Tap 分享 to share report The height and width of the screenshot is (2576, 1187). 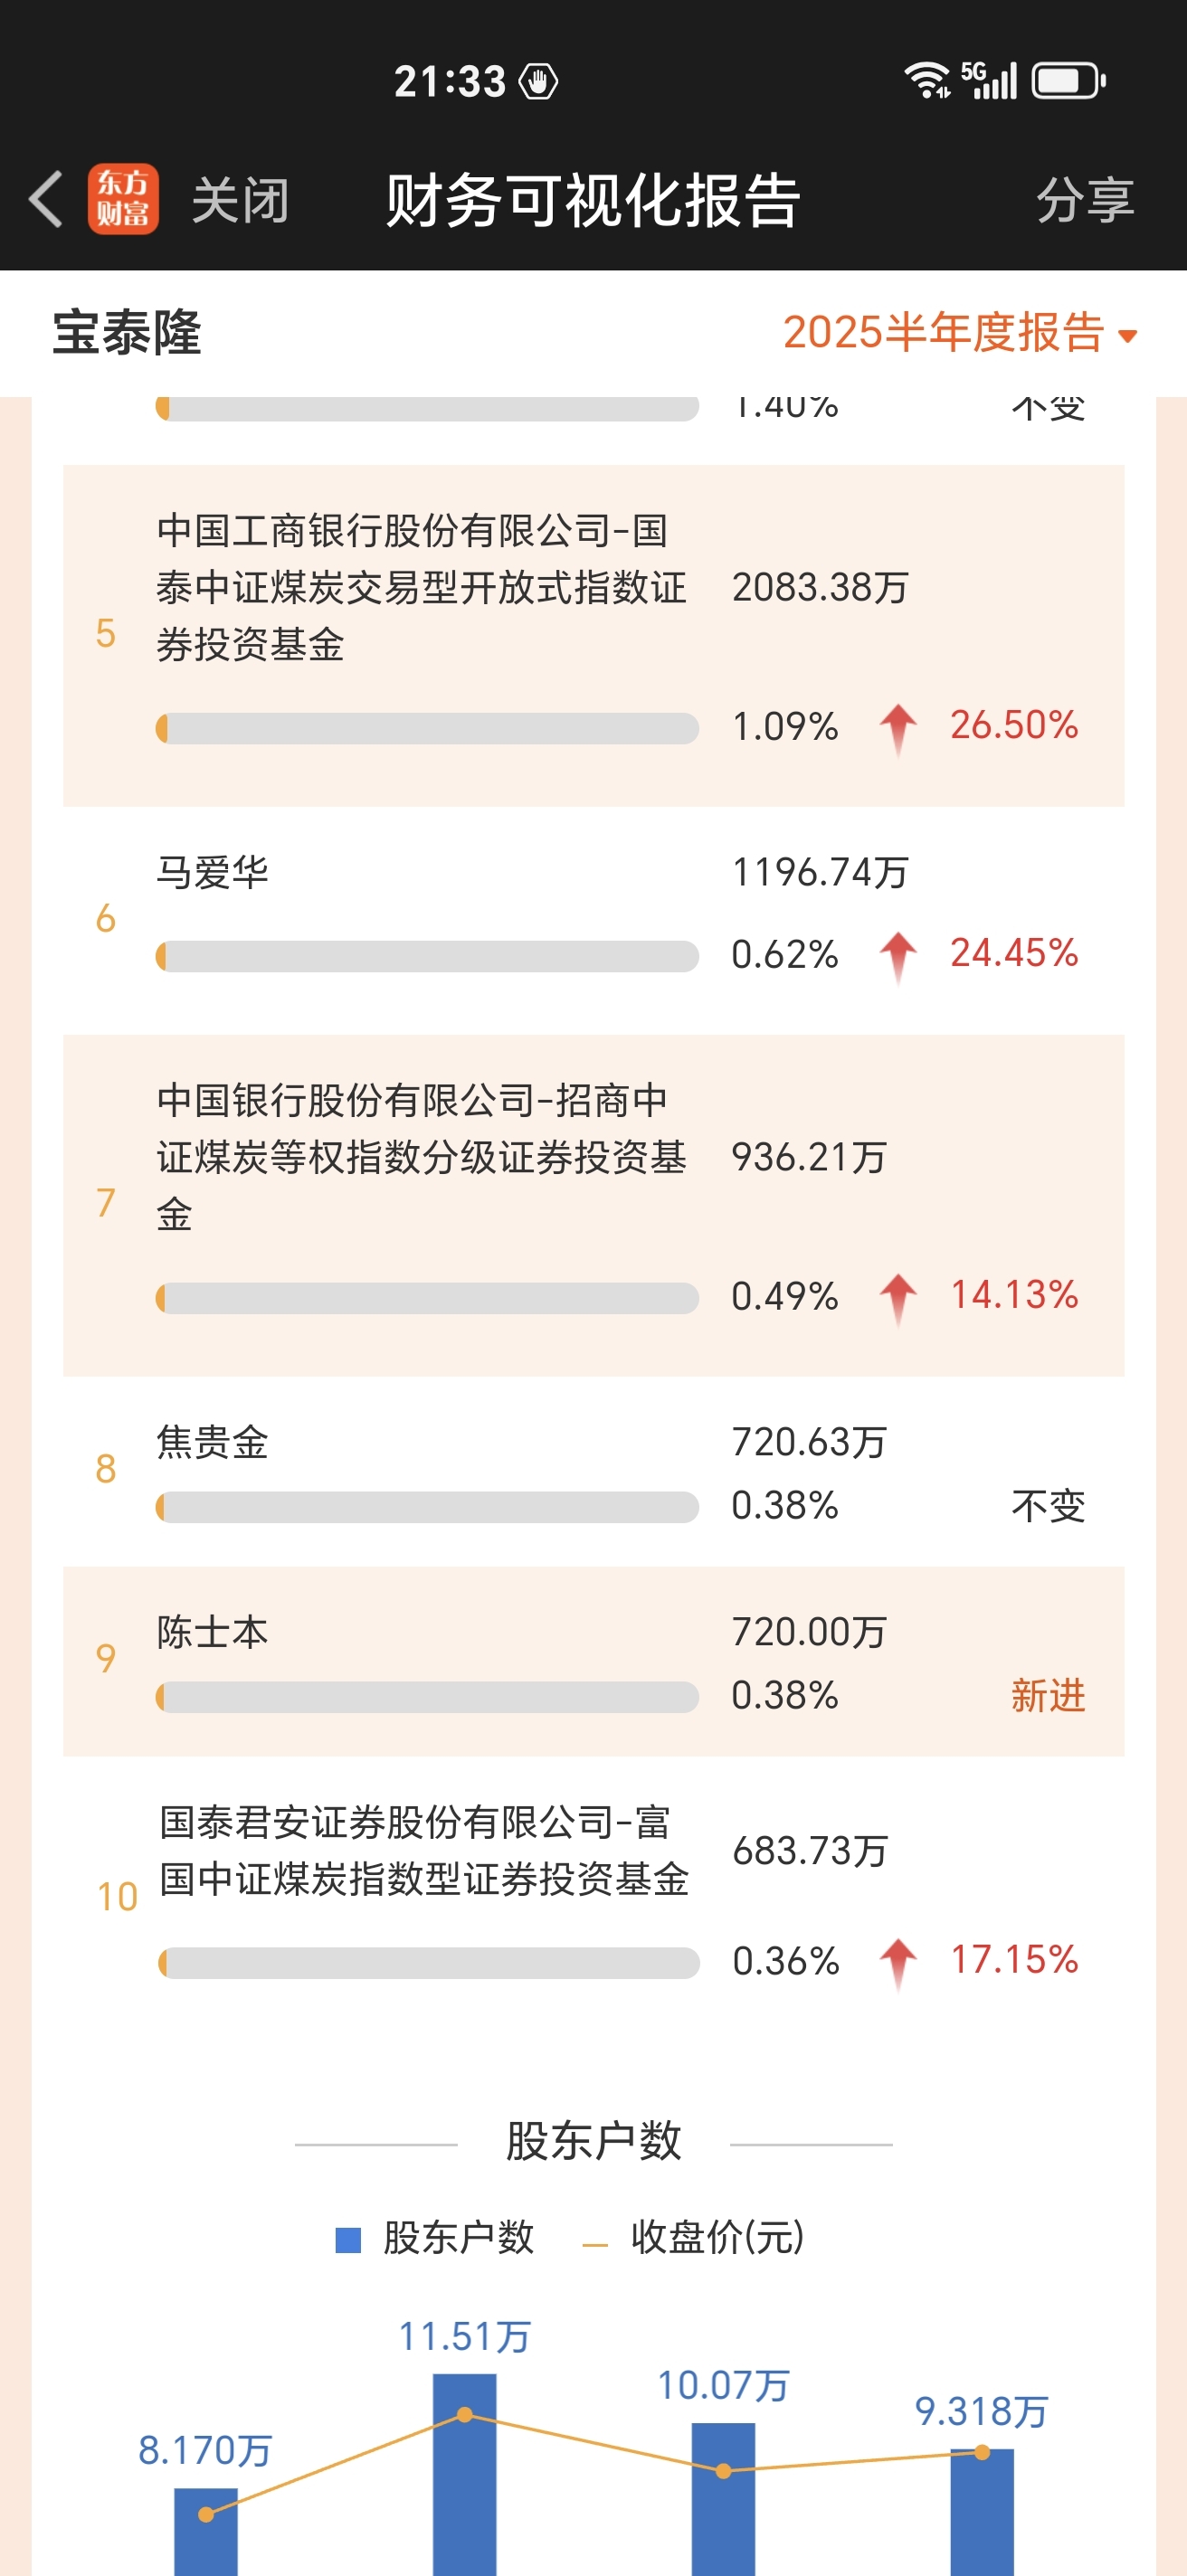click(1085, 200)
